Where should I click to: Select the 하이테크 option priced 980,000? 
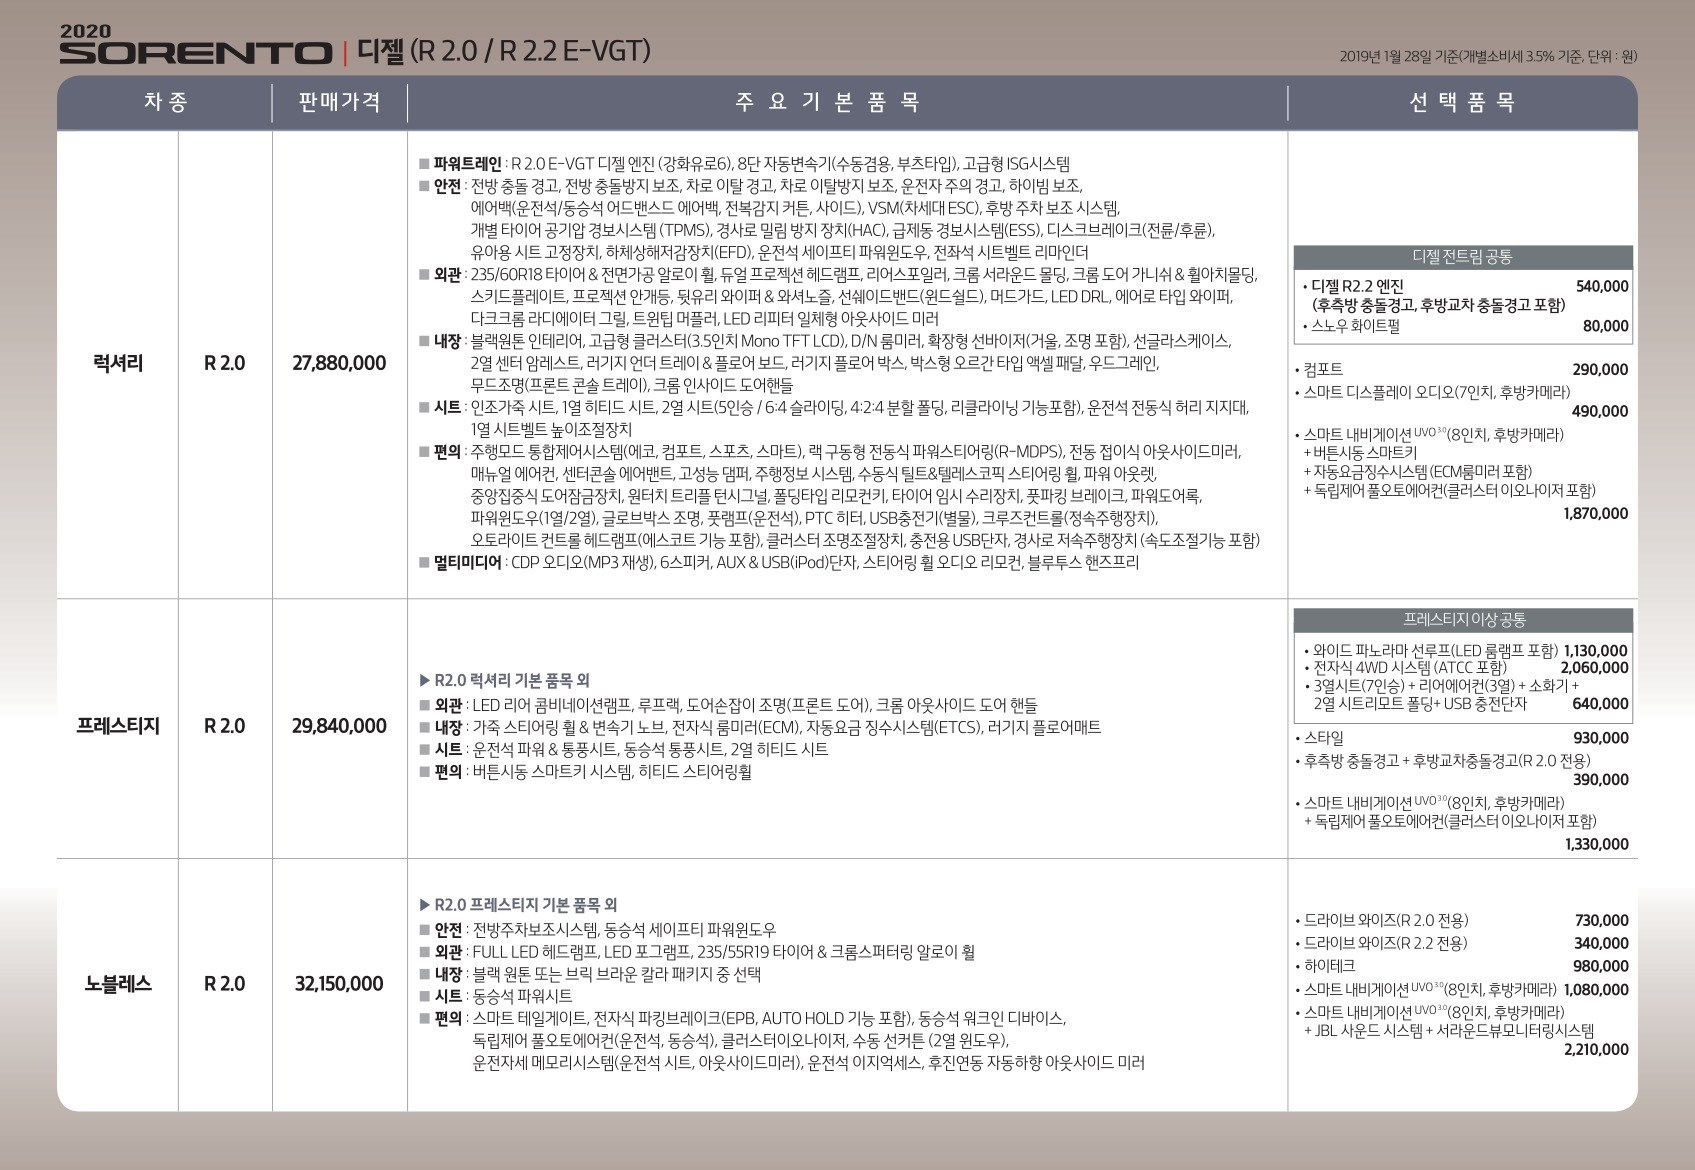click(1329, 966)
